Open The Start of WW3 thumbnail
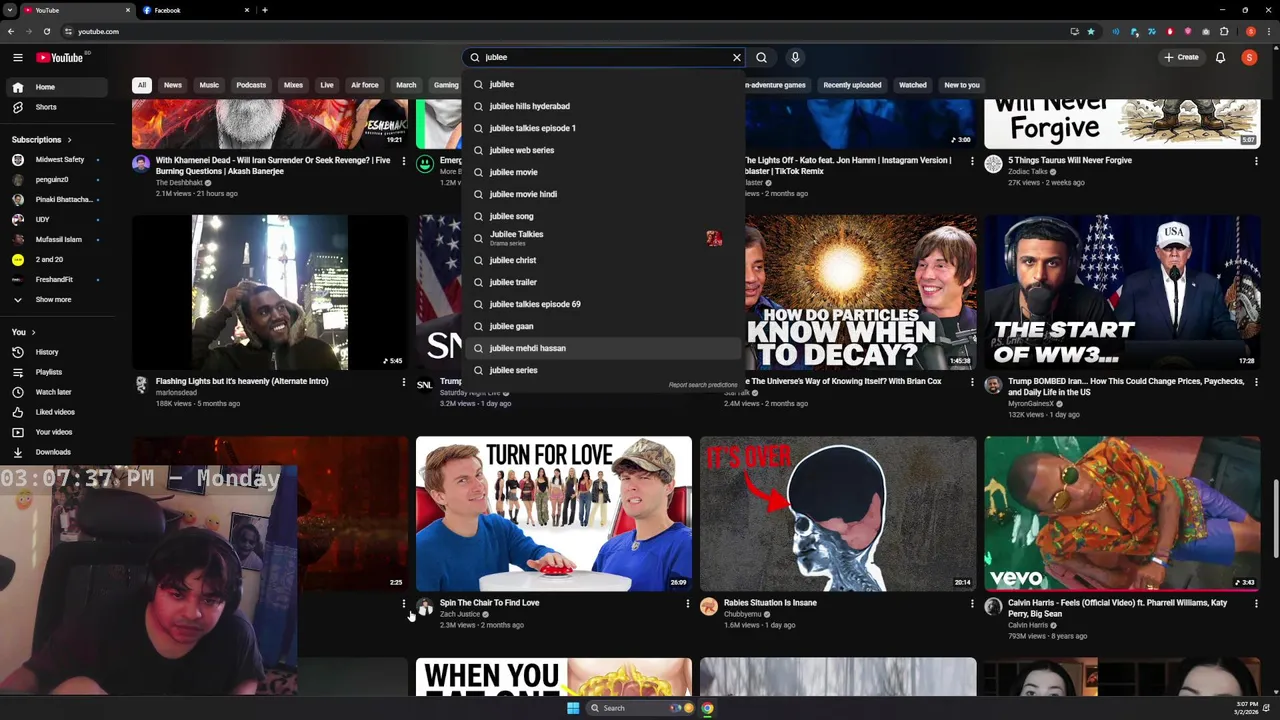This screenshot has height=720, width=1280. 1122,292
